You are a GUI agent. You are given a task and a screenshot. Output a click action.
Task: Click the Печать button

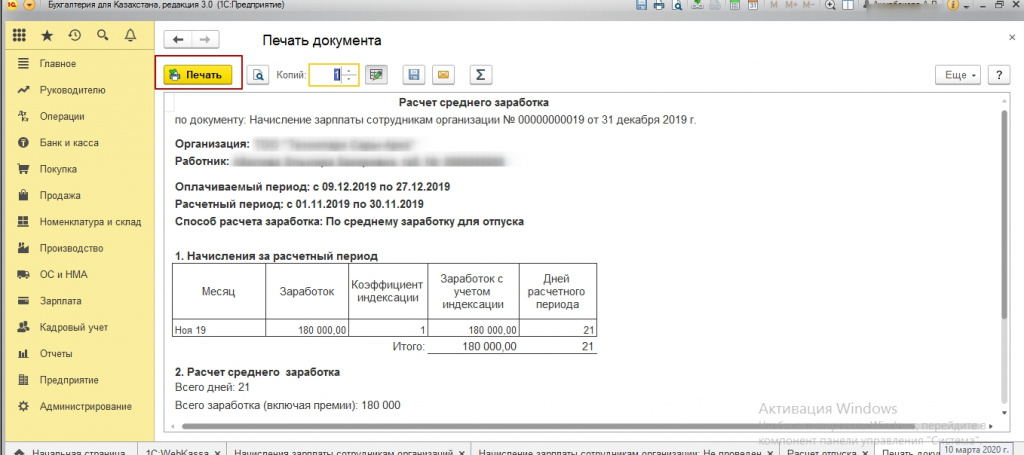coord(198,75)
